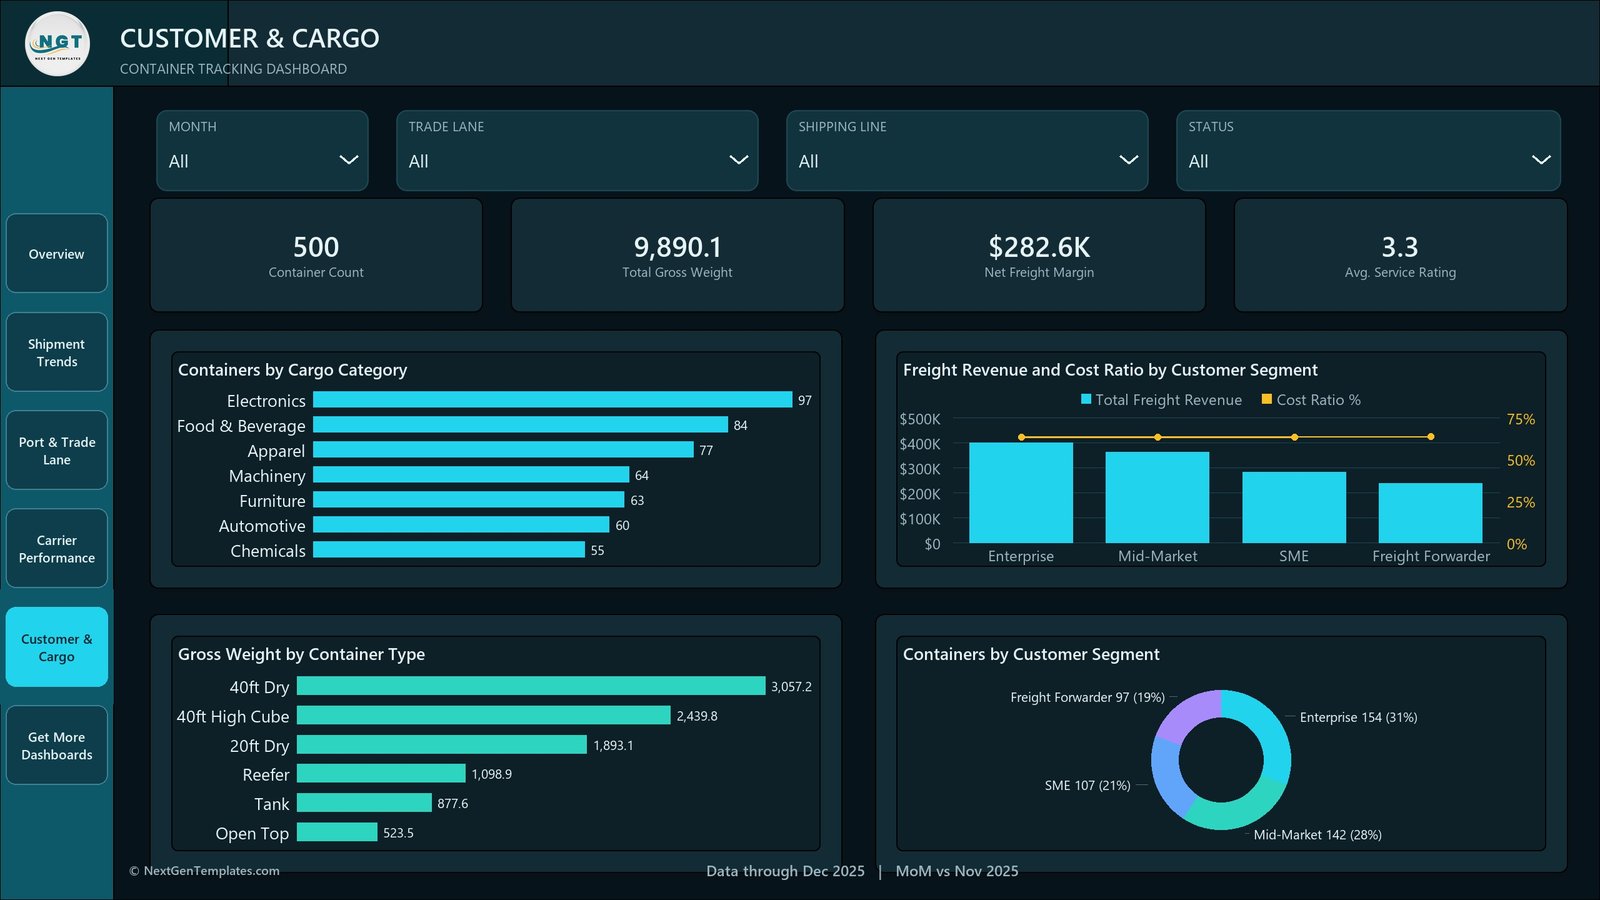
Task: Click the Cost Ratio % legend swatch
Action: click(x=1267, y=399)
